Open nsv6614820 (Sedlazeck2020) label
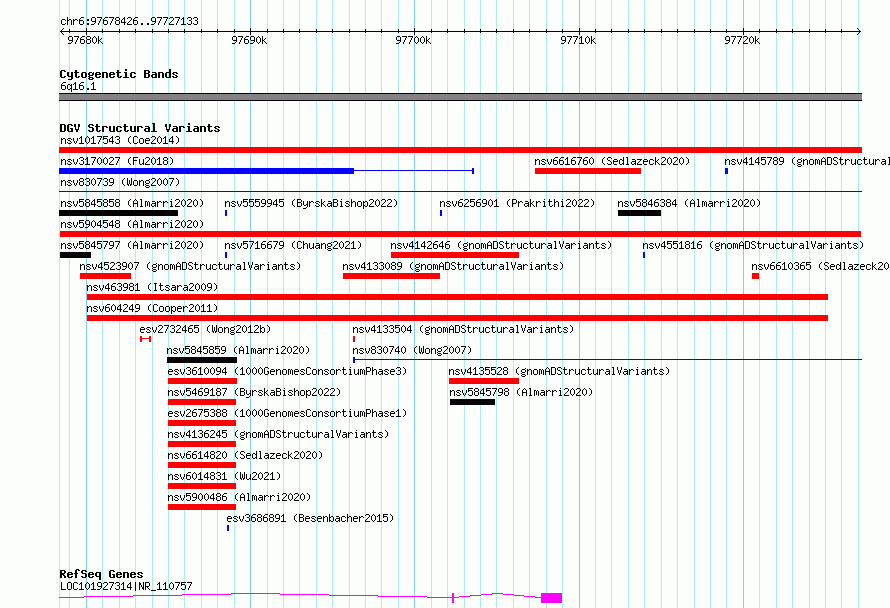Viewport: 890px width, 608px height. (245, 455)
